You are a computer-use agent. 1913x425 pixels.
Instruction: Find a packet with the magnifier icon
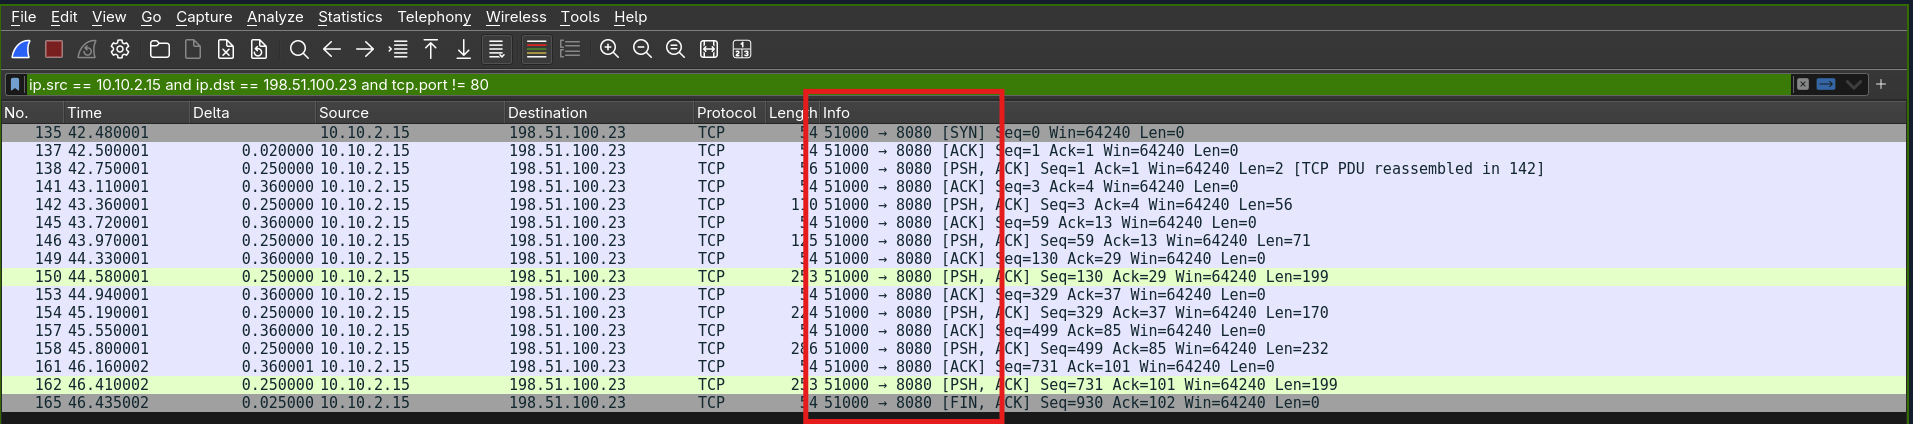pyautogui.click(x=299, y=49)
